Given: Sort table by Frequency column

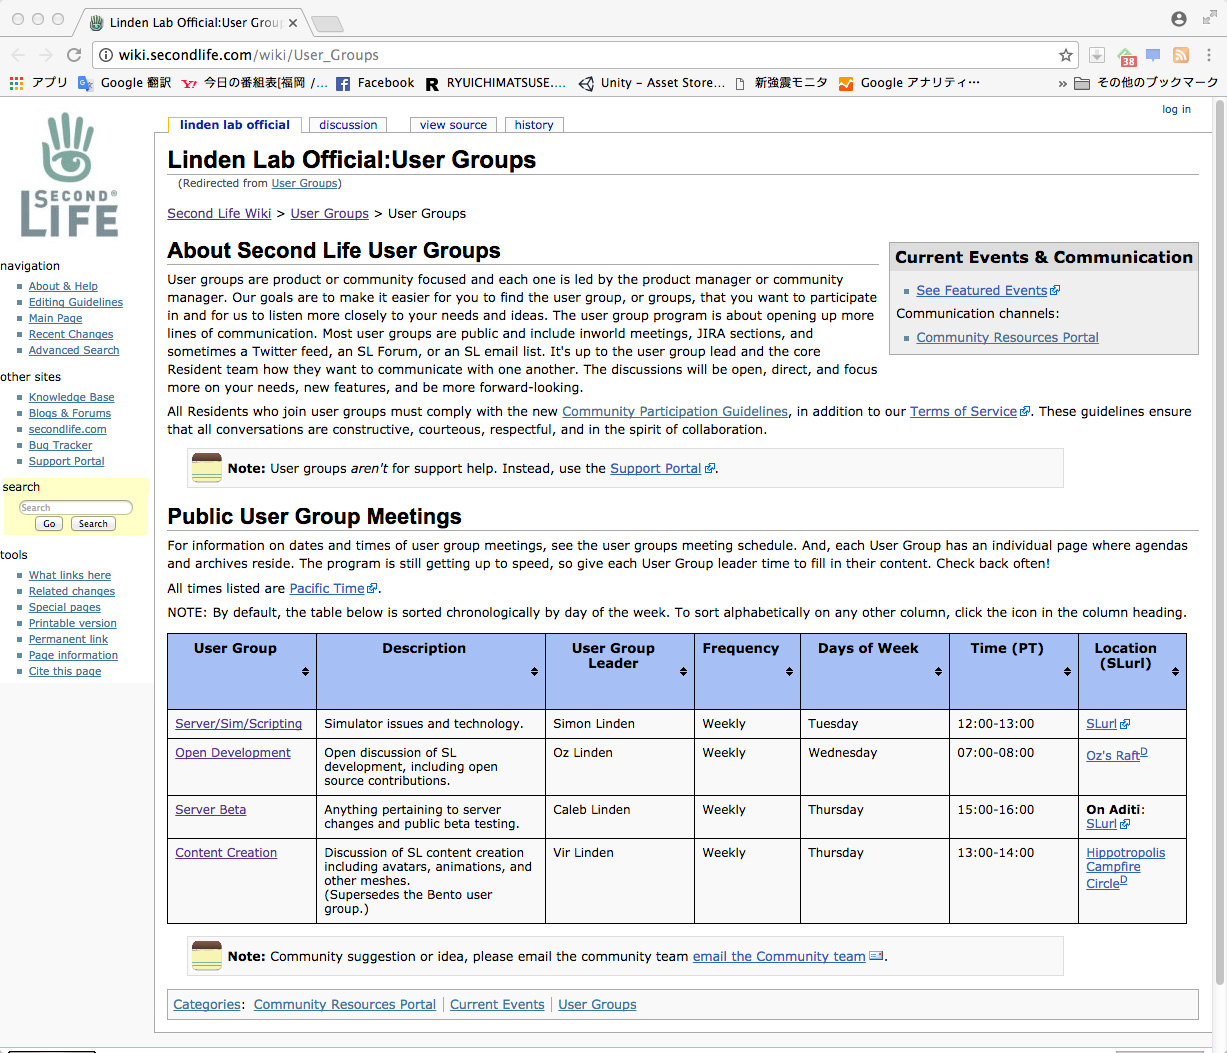Looking at the screenshot, I should (789, 672).
